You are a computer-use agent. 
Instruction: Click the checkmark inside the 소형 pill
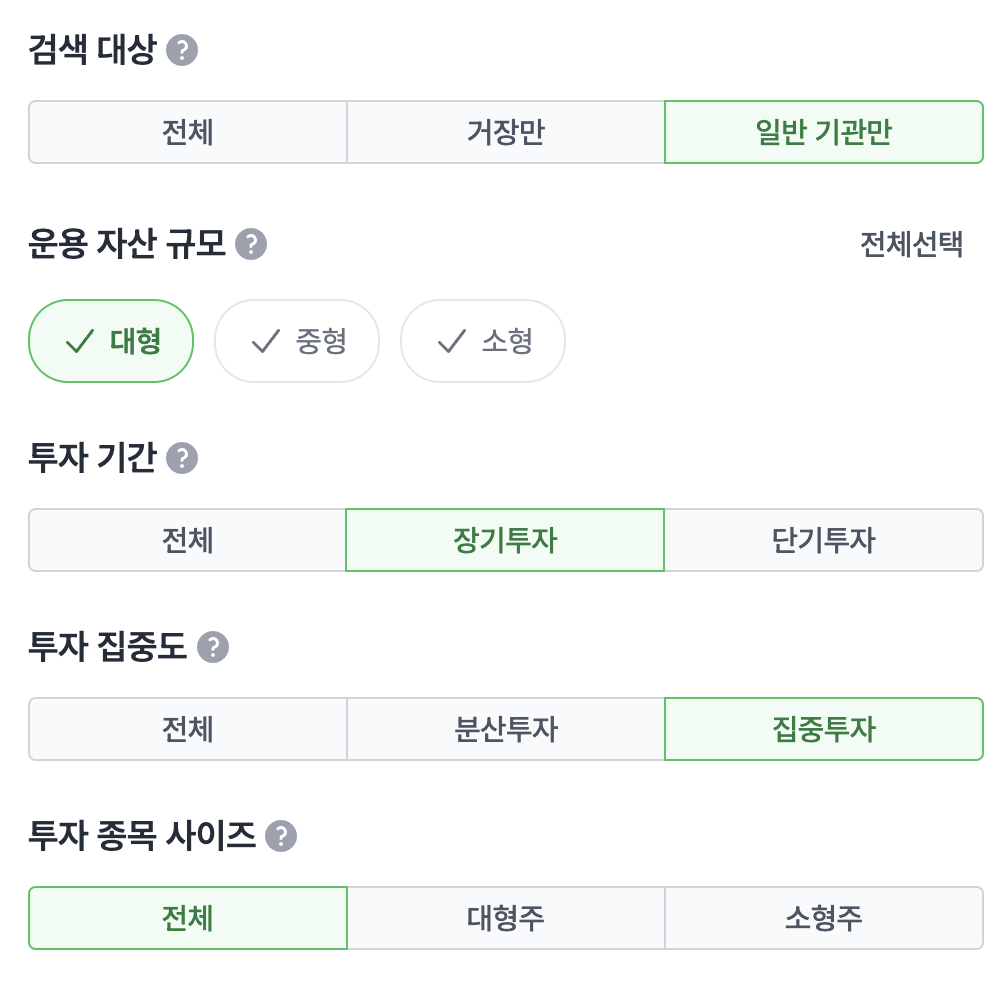coord(448,341)
